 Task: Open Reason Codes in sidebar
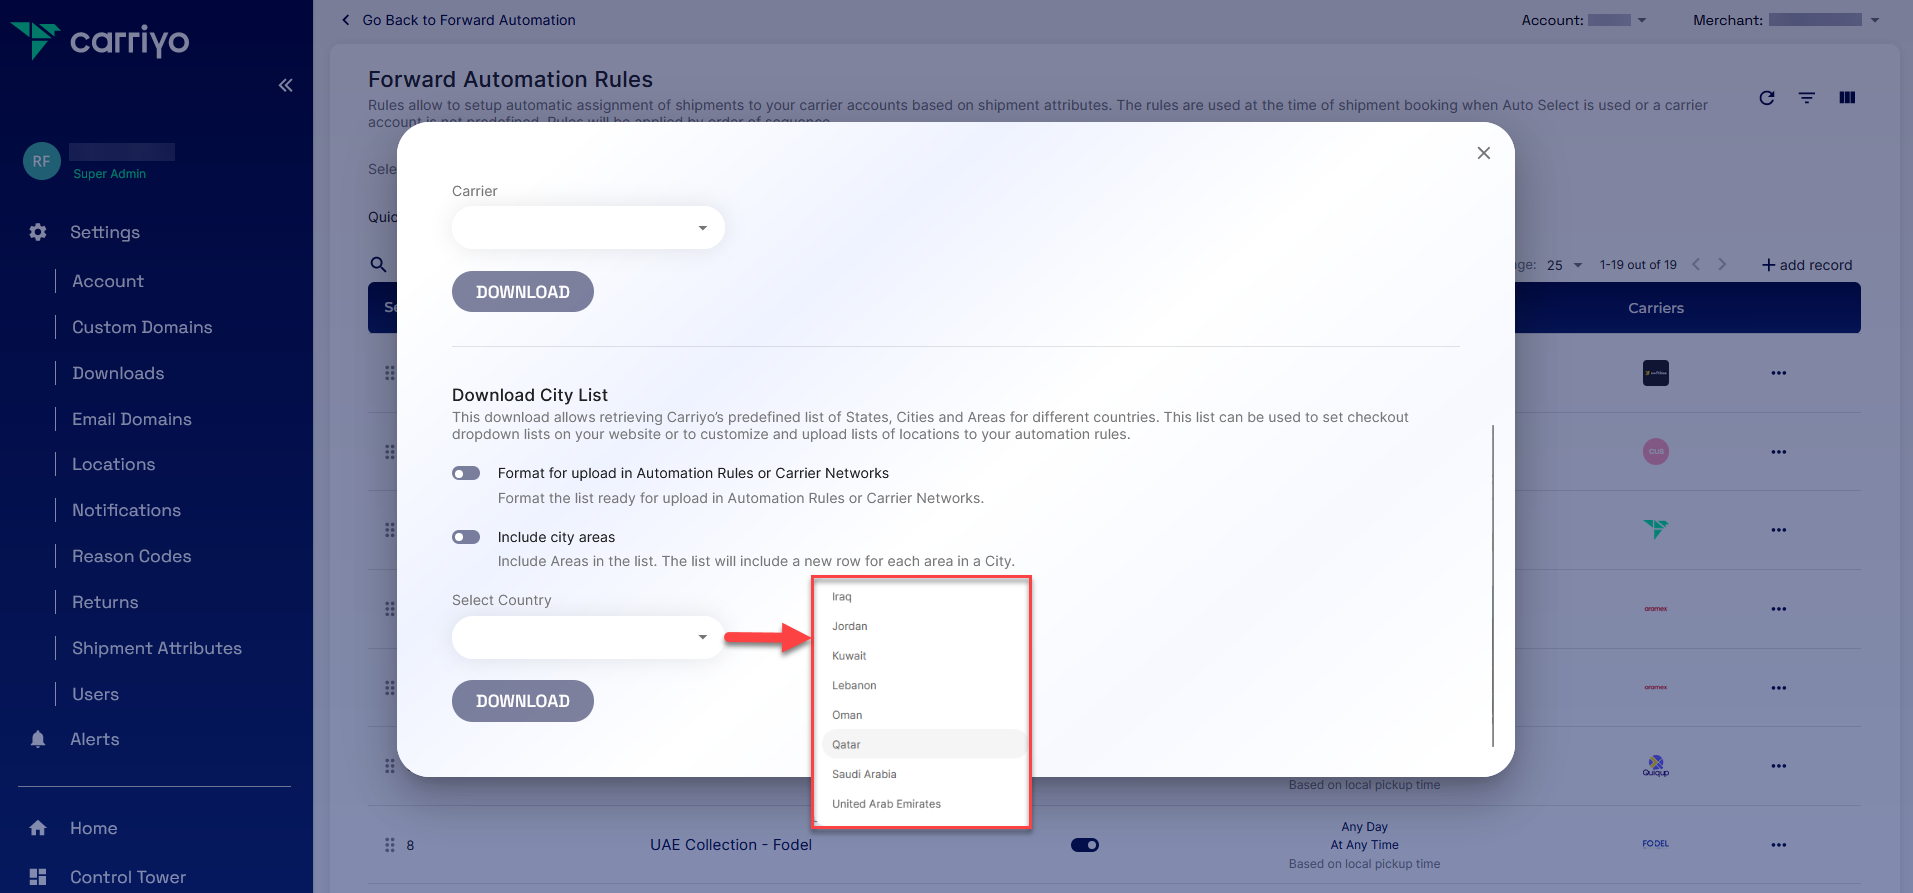tap(132, 556)
